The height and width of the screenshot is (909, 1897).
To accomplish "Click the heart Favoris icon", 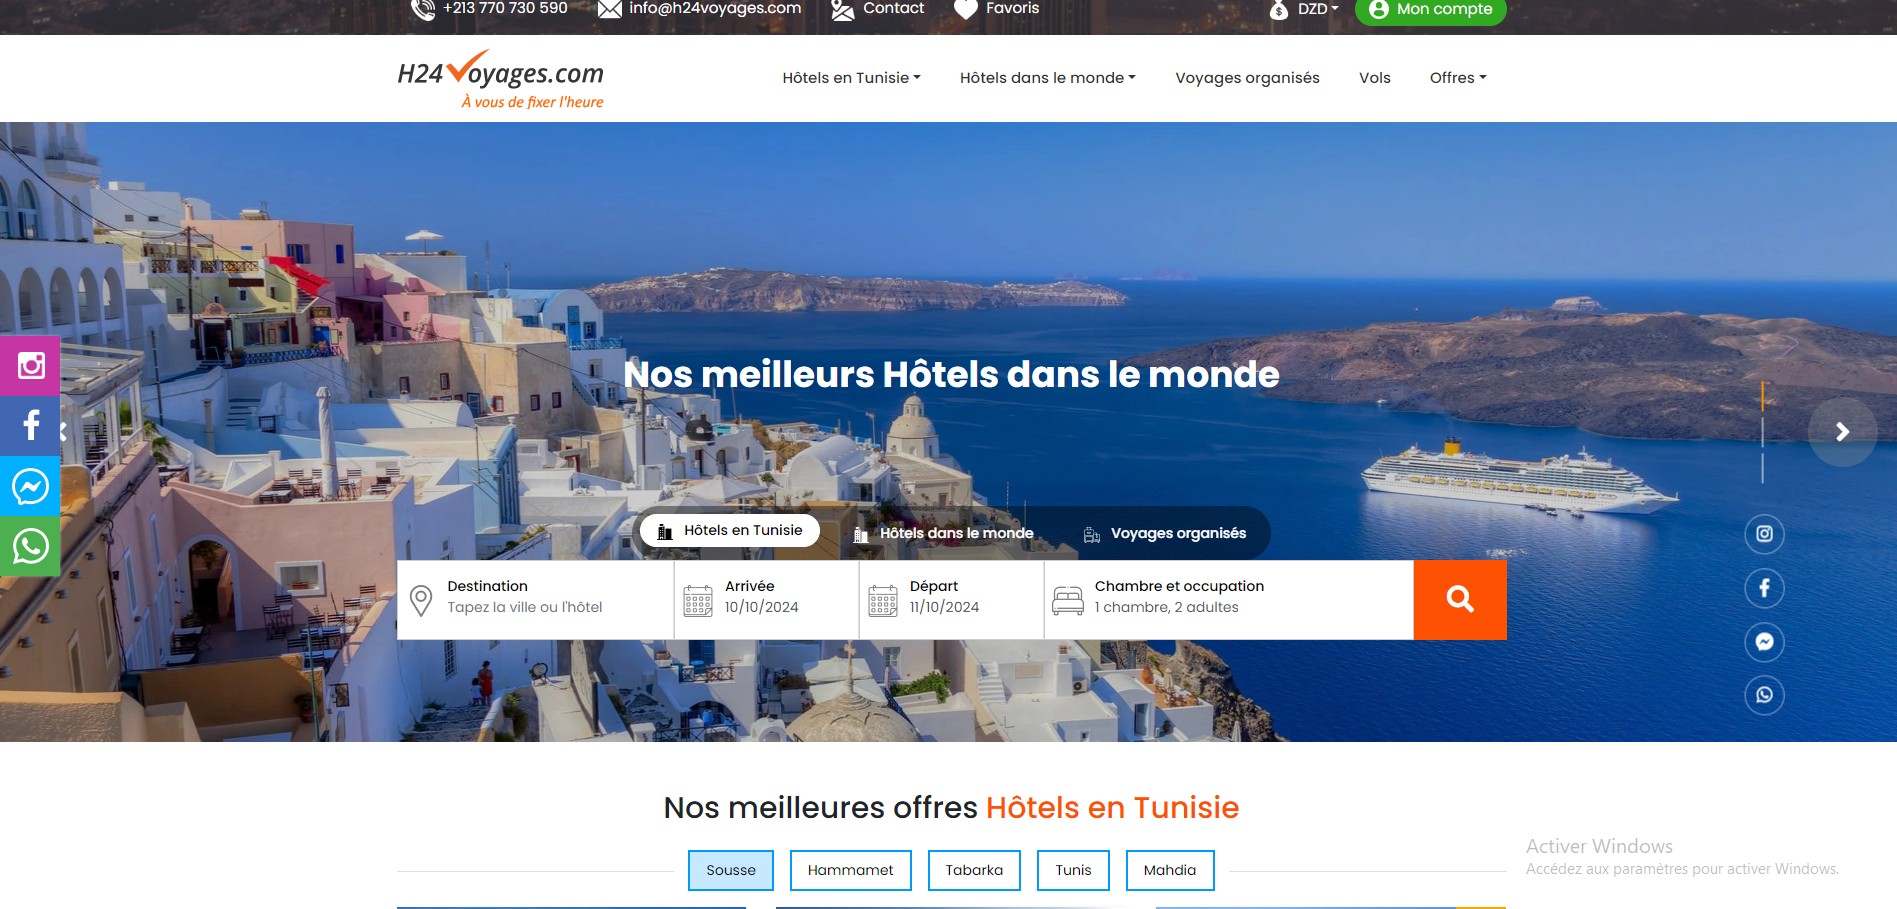I will coord(965,9).
